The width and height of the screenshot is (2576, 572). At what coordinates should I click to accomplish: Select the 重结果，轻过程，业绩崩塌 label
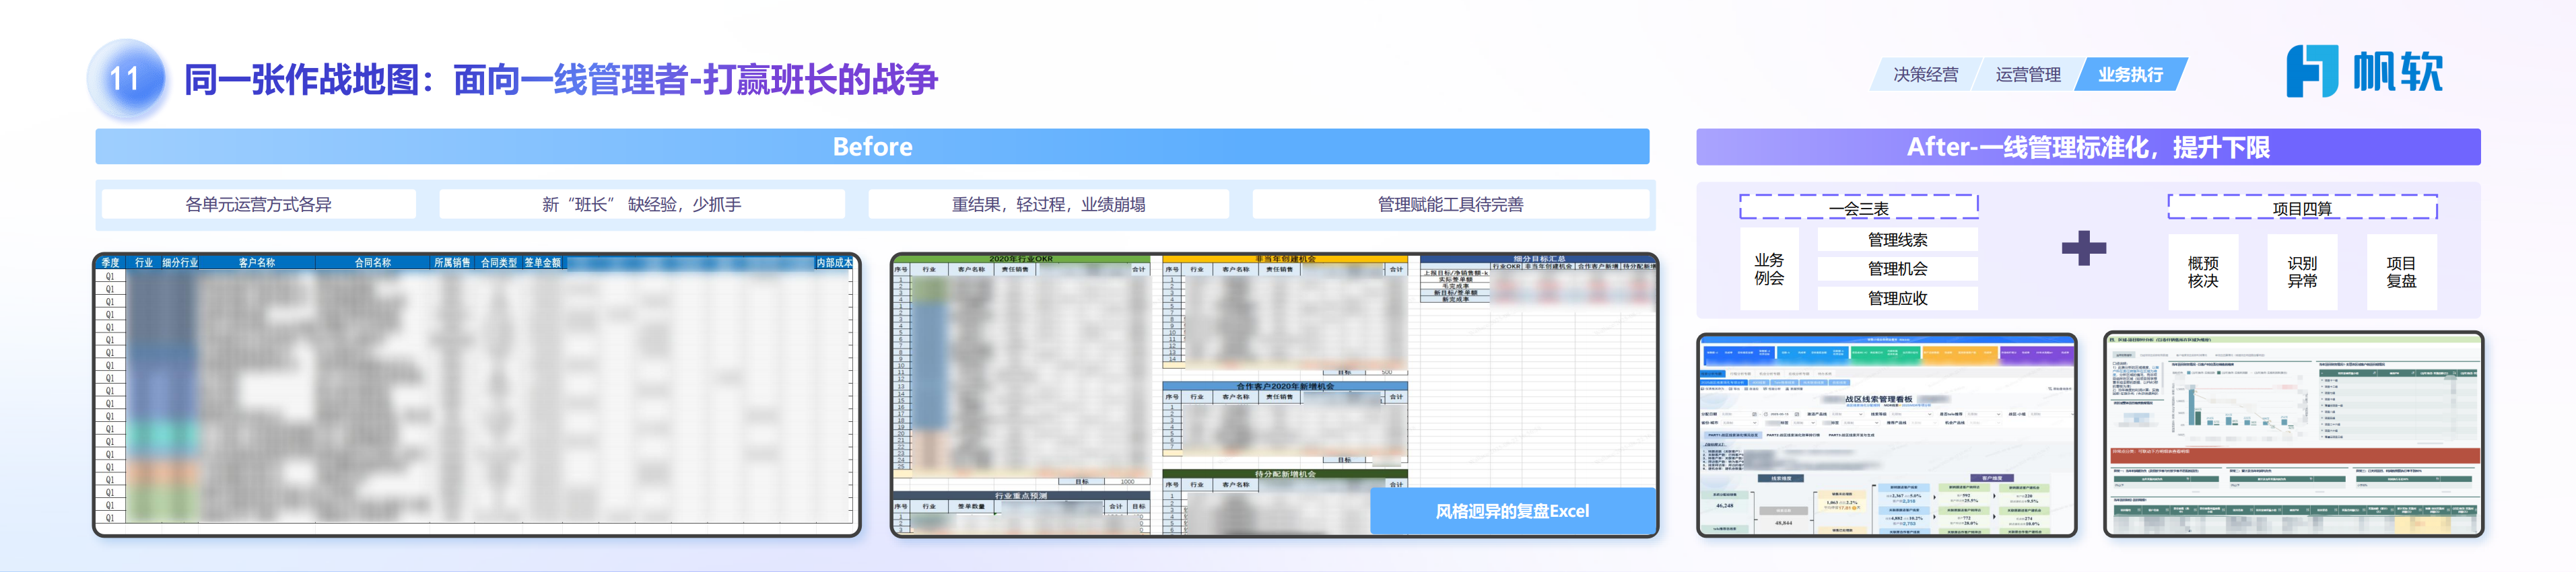(x=1048, y=204)
